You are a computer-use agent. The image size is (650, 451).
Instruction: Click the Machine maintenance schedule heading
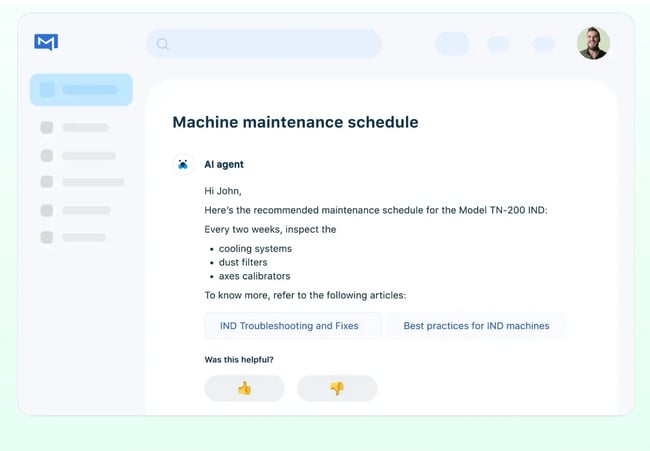[295, 122]
